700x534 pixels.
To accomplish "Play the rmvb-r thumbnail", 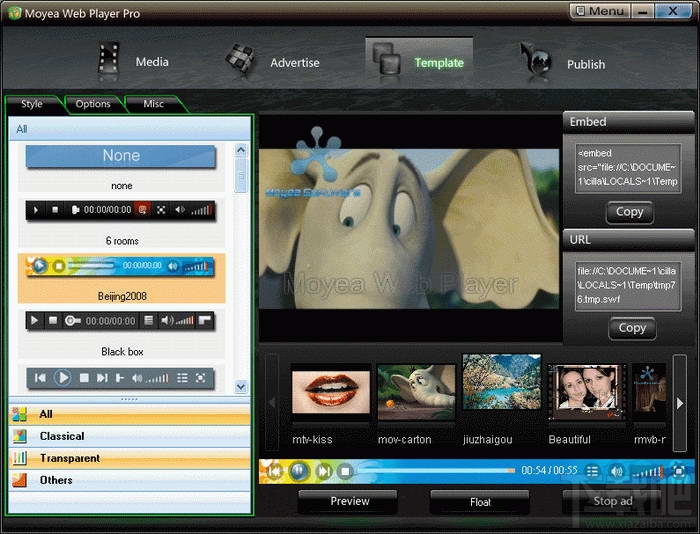I will point(650,392).
